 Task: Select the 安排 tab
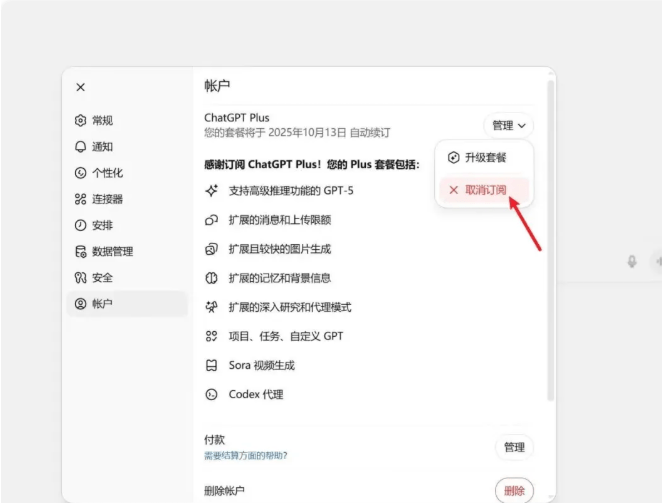coord(127,225)
